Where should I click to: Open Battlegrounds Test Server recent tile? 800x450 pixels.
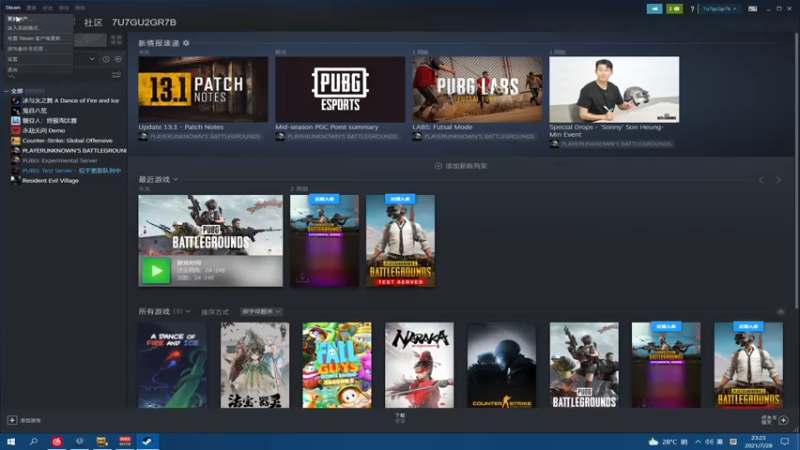click(401, 241)
